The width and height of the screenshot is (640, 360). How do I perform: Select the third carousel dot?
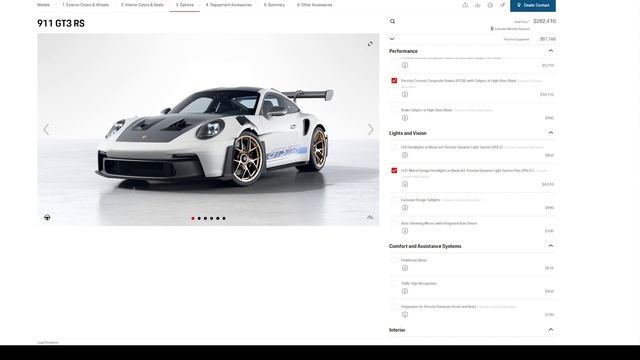tap(205, 218)
